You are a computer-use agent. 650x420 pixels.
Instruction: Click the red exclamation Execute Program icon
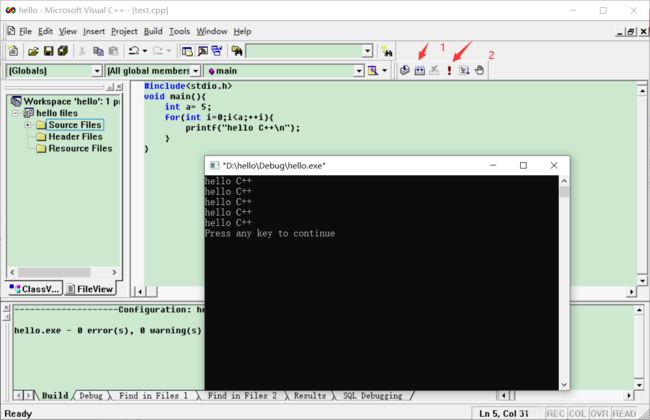[449, 70]
